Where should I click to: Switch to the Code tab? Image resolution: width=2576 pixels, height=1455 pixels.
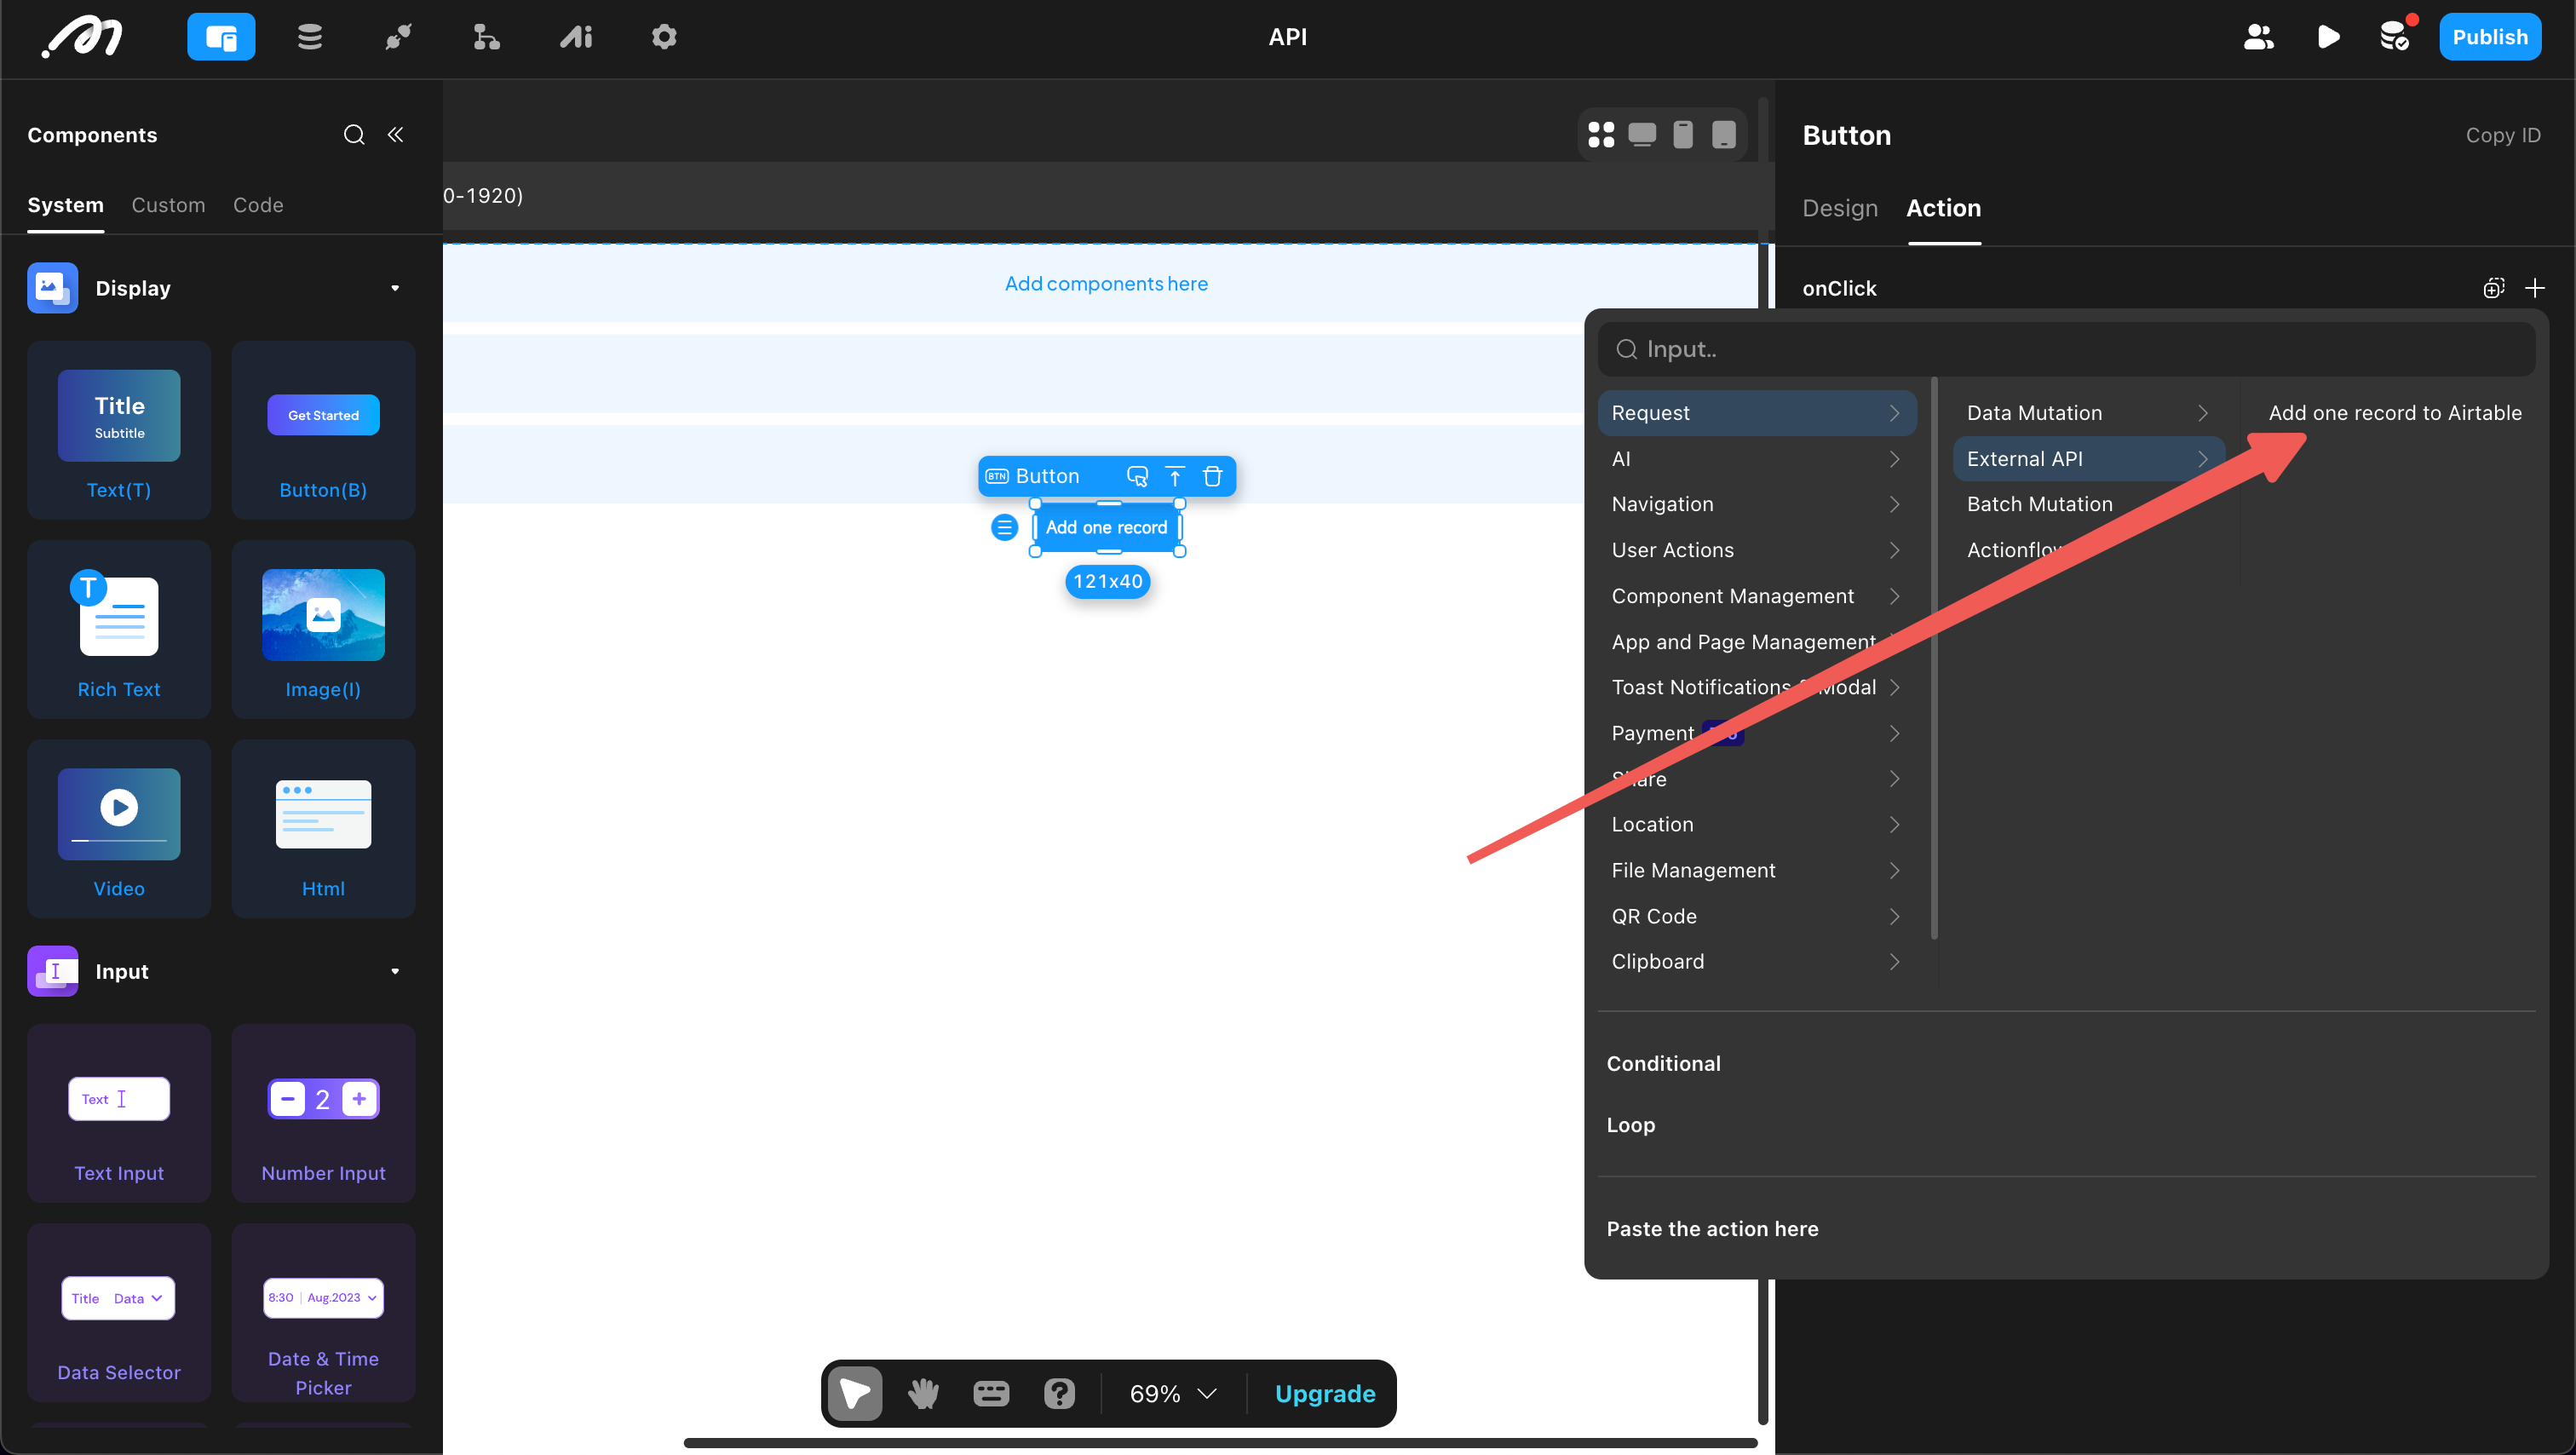(x=258, y=205)
